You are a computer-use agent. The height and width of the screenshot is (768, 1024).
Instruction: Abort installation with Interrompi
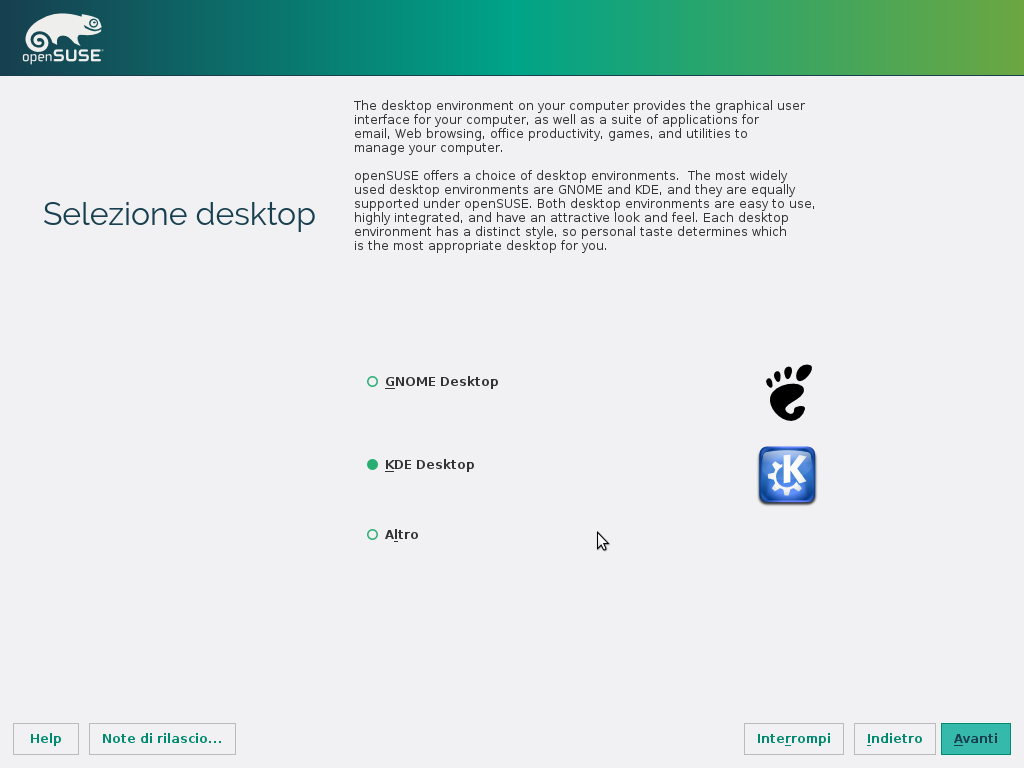pos(793,739)
